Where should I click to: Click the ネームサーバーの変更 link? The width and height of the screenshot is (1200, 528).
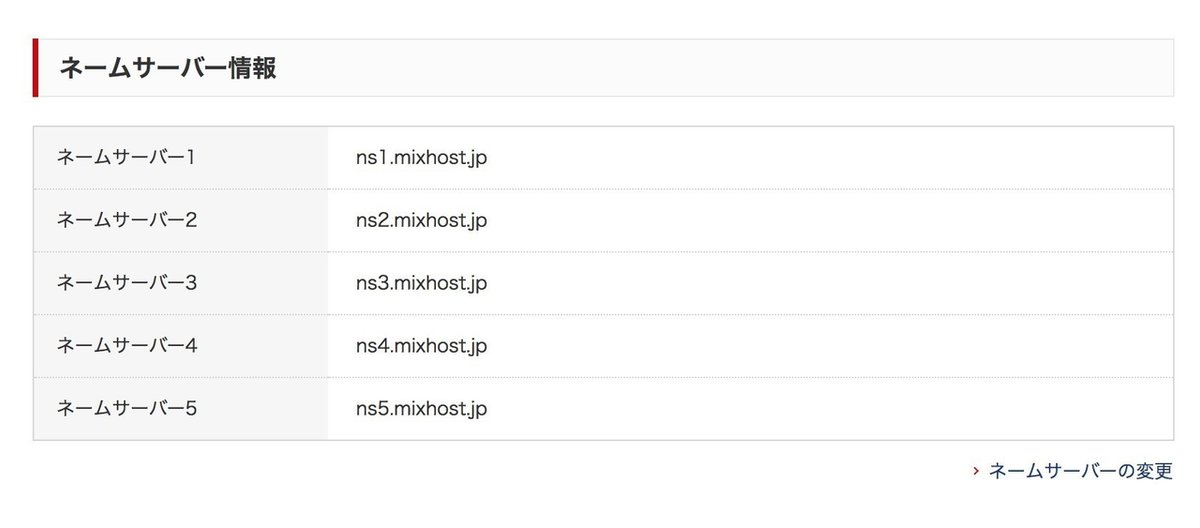(x=1080, y=471)
